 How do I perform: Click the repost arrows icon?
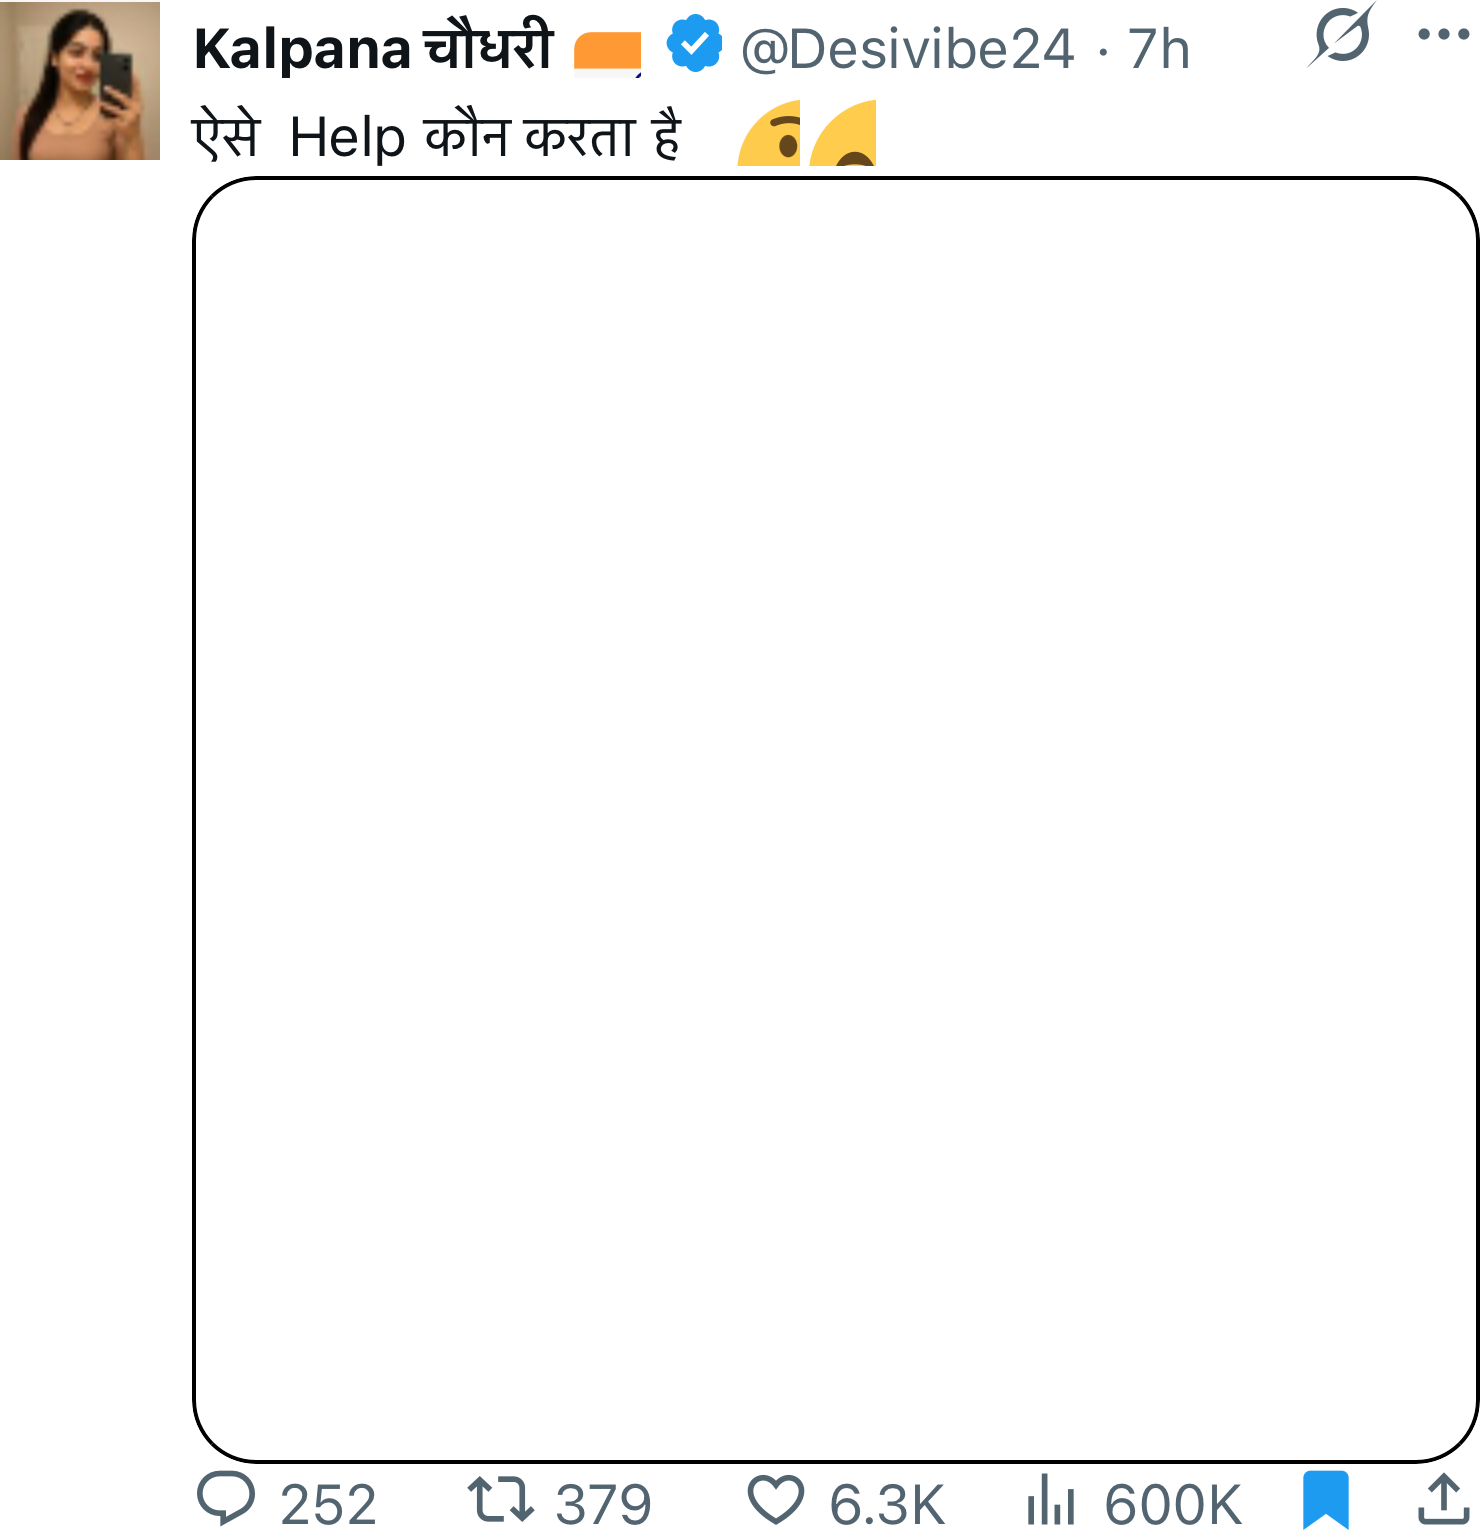pos(501,1499)
